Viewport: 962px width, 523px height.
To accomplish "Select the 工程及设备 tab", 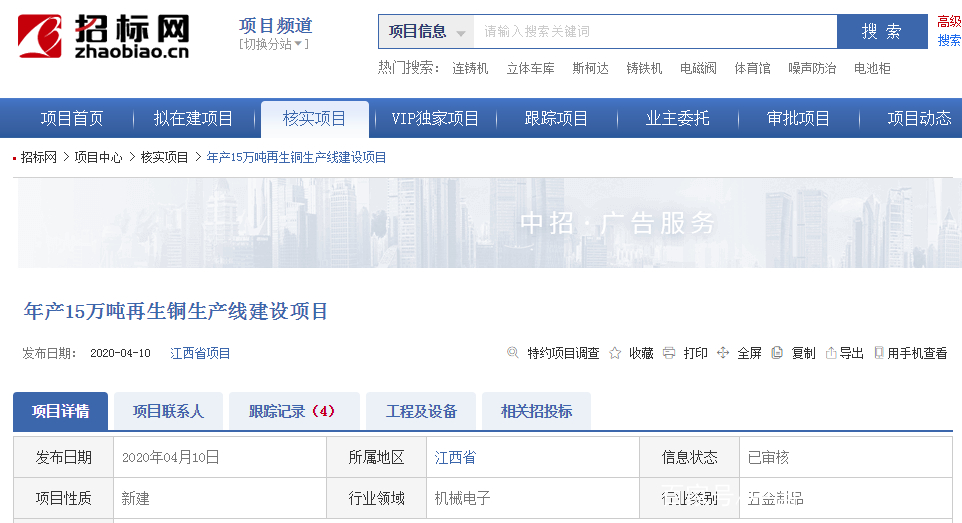I will 421,411.
